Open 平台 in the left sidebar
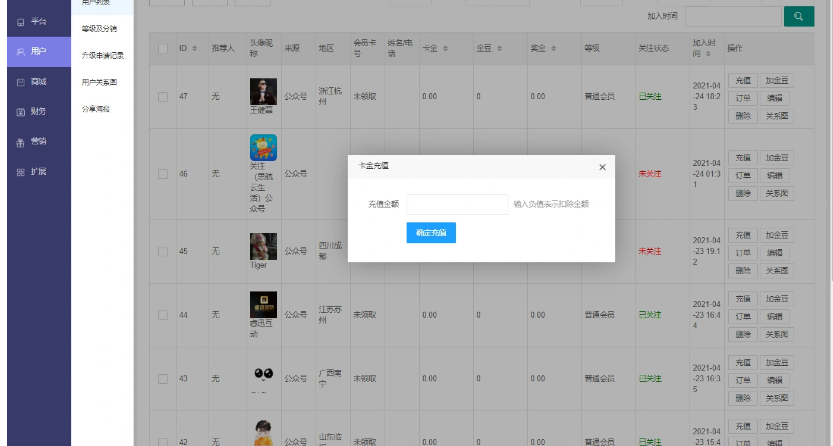 pyautogui.click(x=31, y=20)
